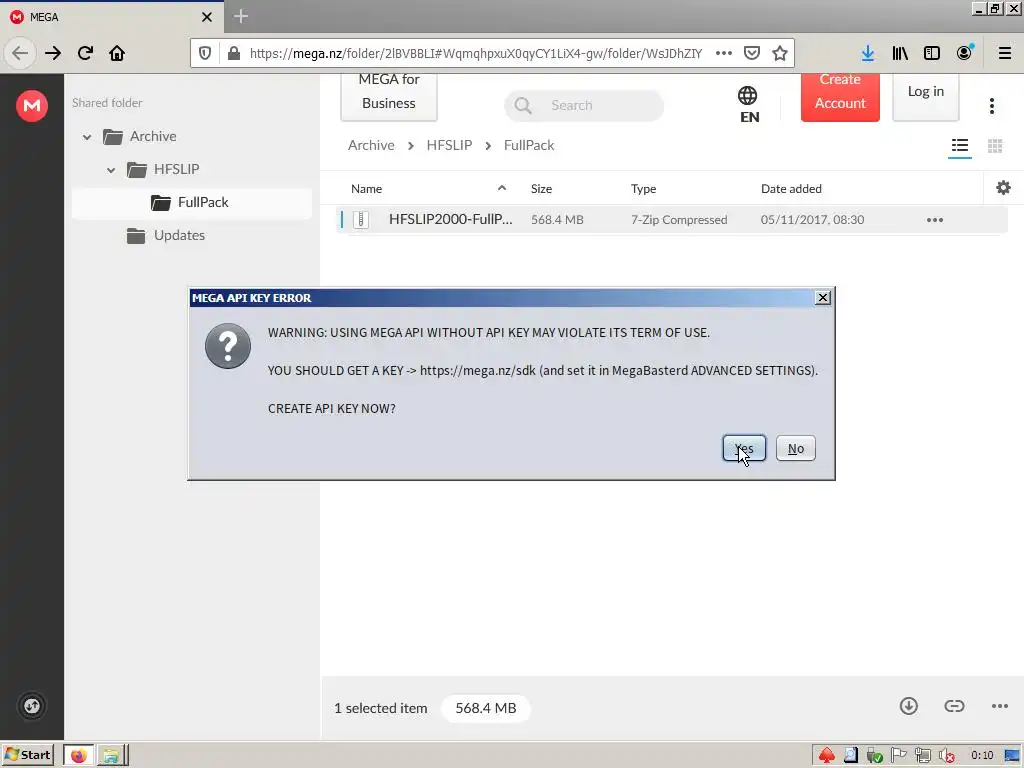Click taskbar clock showing 0:10
The width and height of the screenshot is (1024, 768).
click(982, 756)
